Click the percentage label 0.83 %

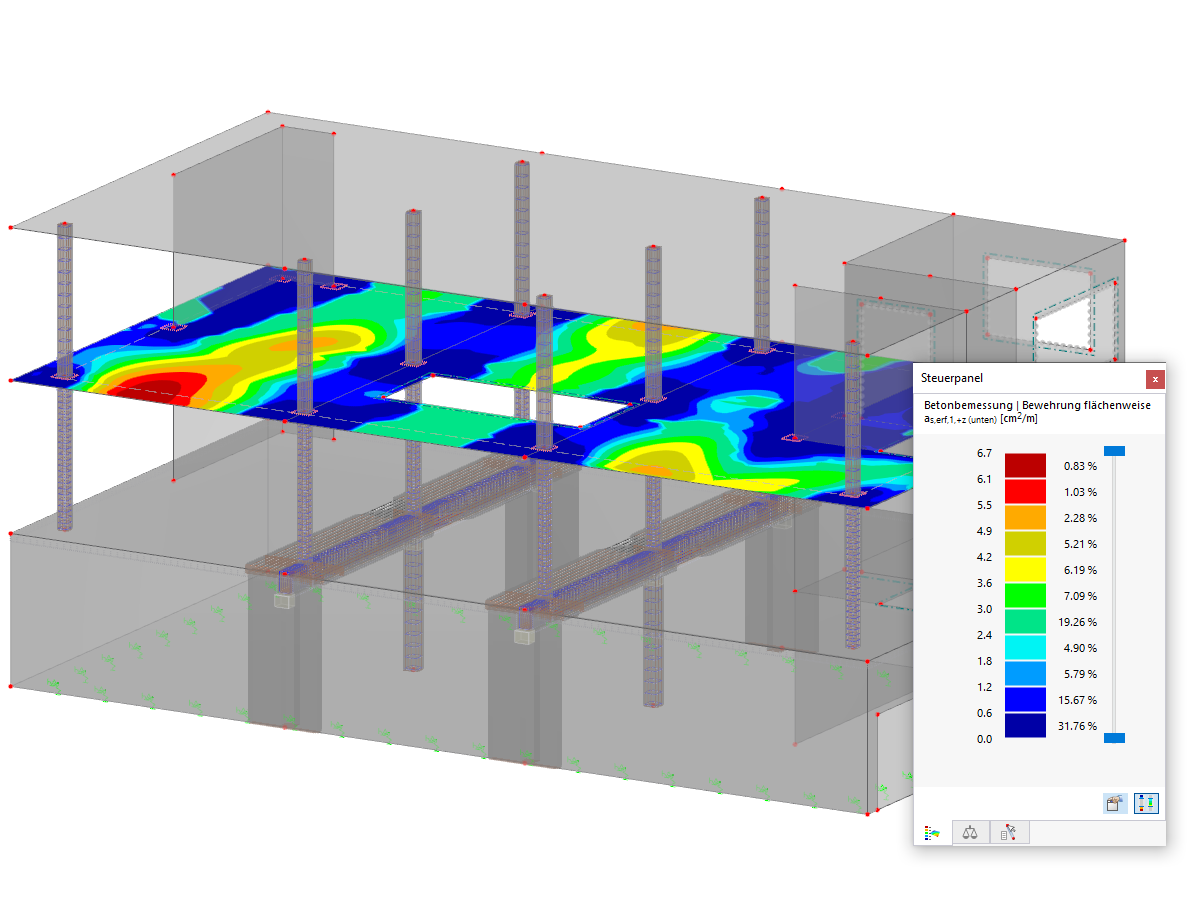click(x=1080, y=466)
